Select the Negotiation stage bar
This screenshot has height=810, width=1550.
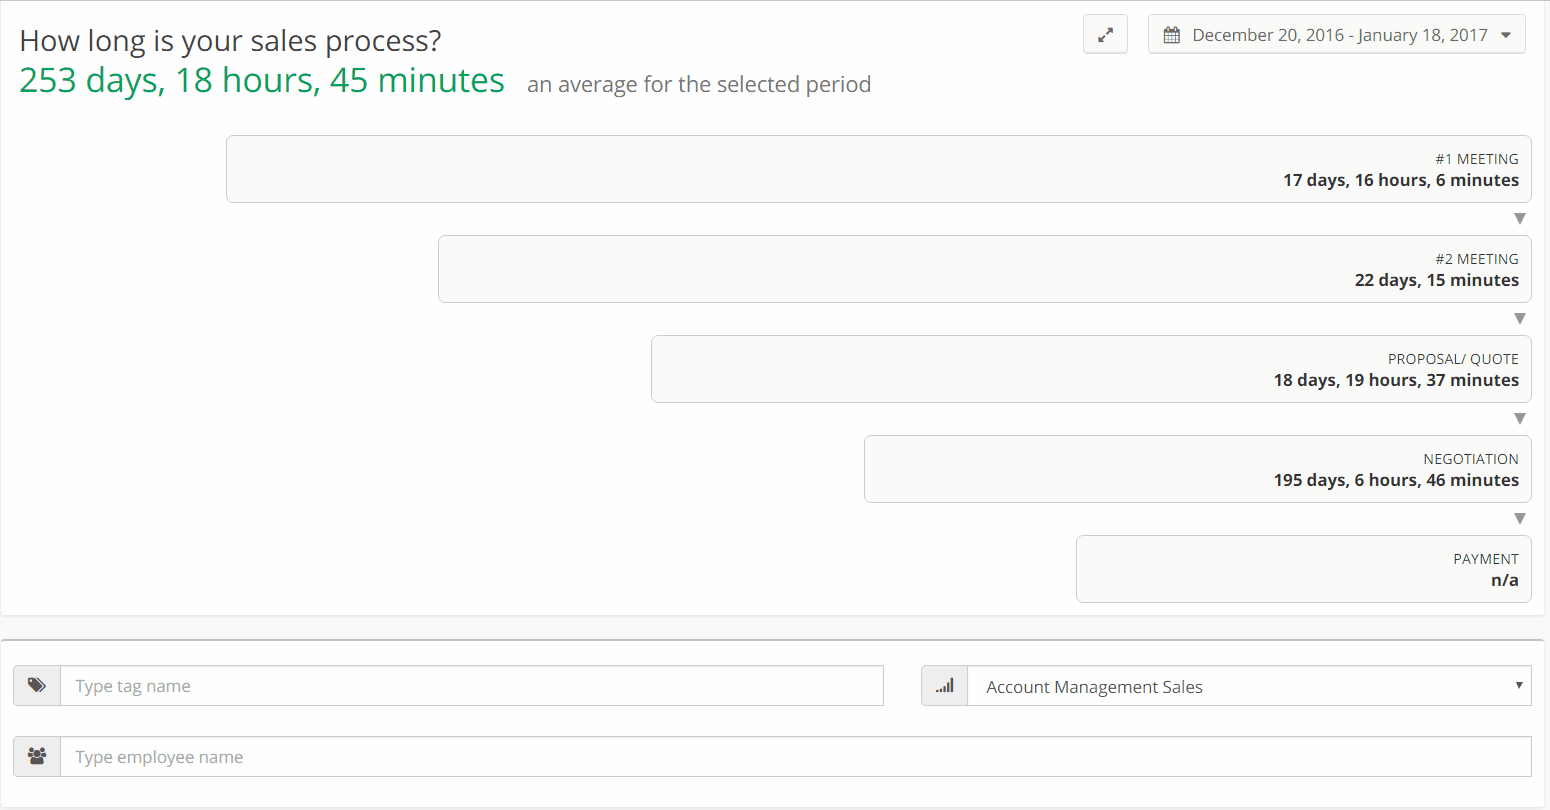pyautogui.click(x=1198, y=469)
